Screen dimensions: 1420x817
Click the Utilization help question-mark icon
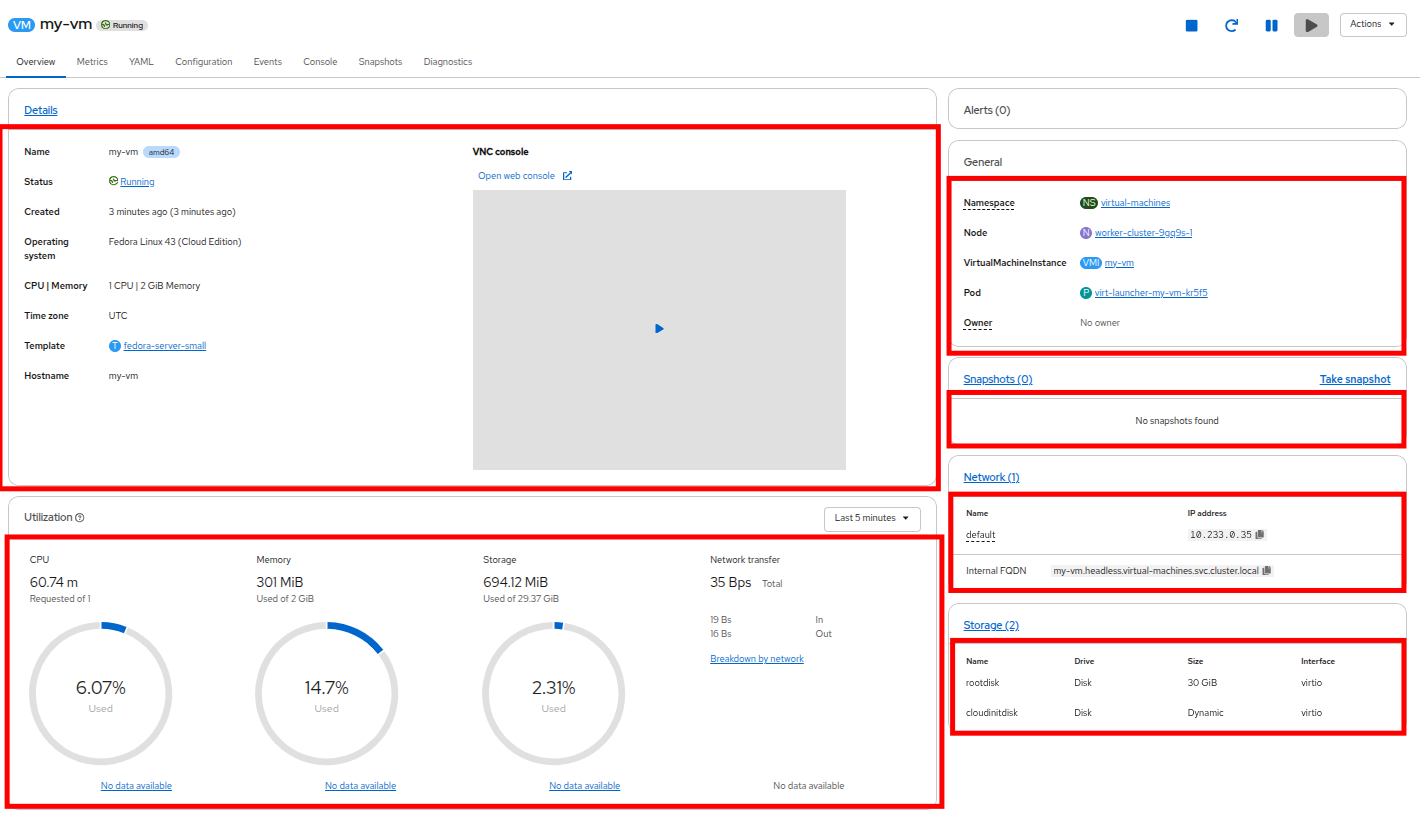pos(80,518)
